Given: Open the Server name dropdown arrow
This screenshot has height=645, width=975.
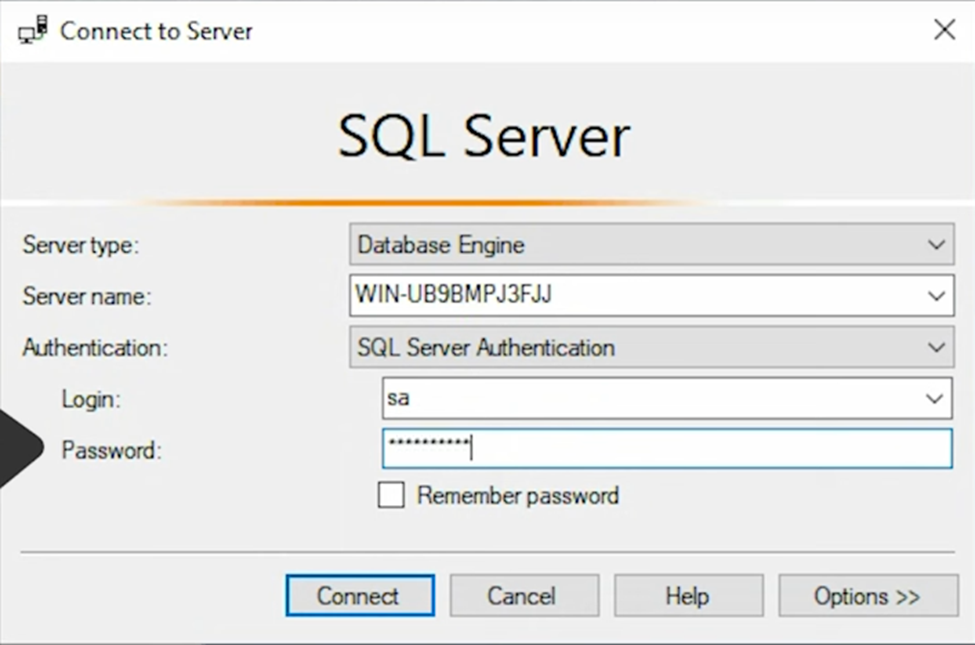Looking at the screenshot, I should point(936,295).
